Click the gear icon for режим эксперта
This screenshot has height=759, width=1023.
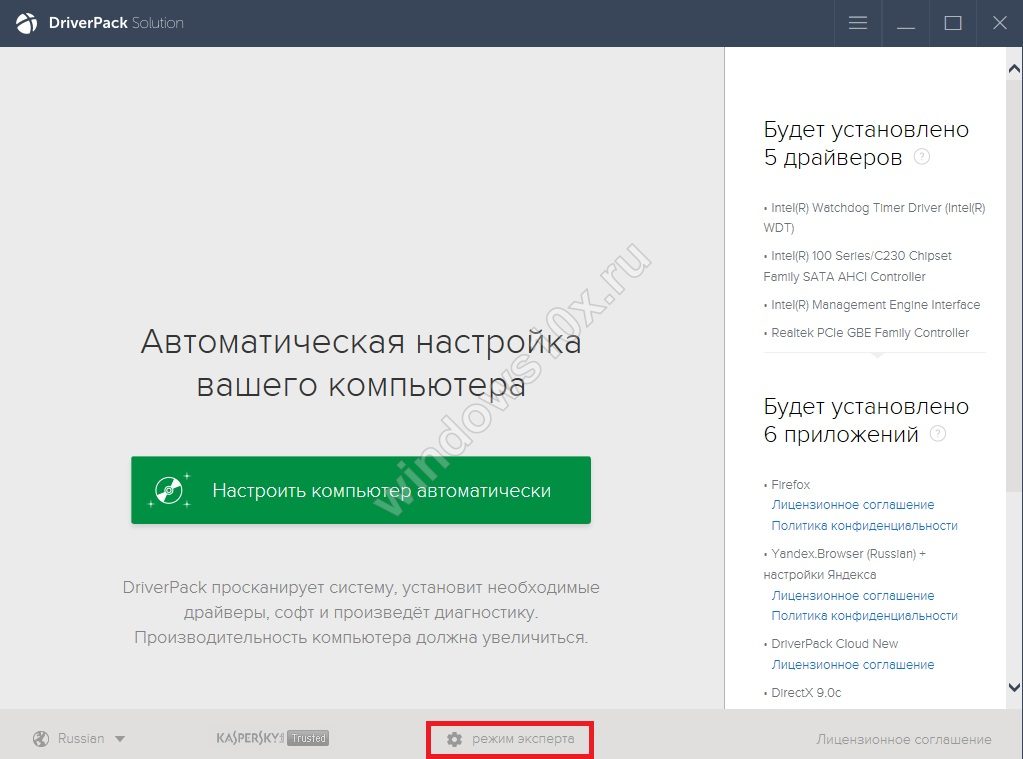455,739
